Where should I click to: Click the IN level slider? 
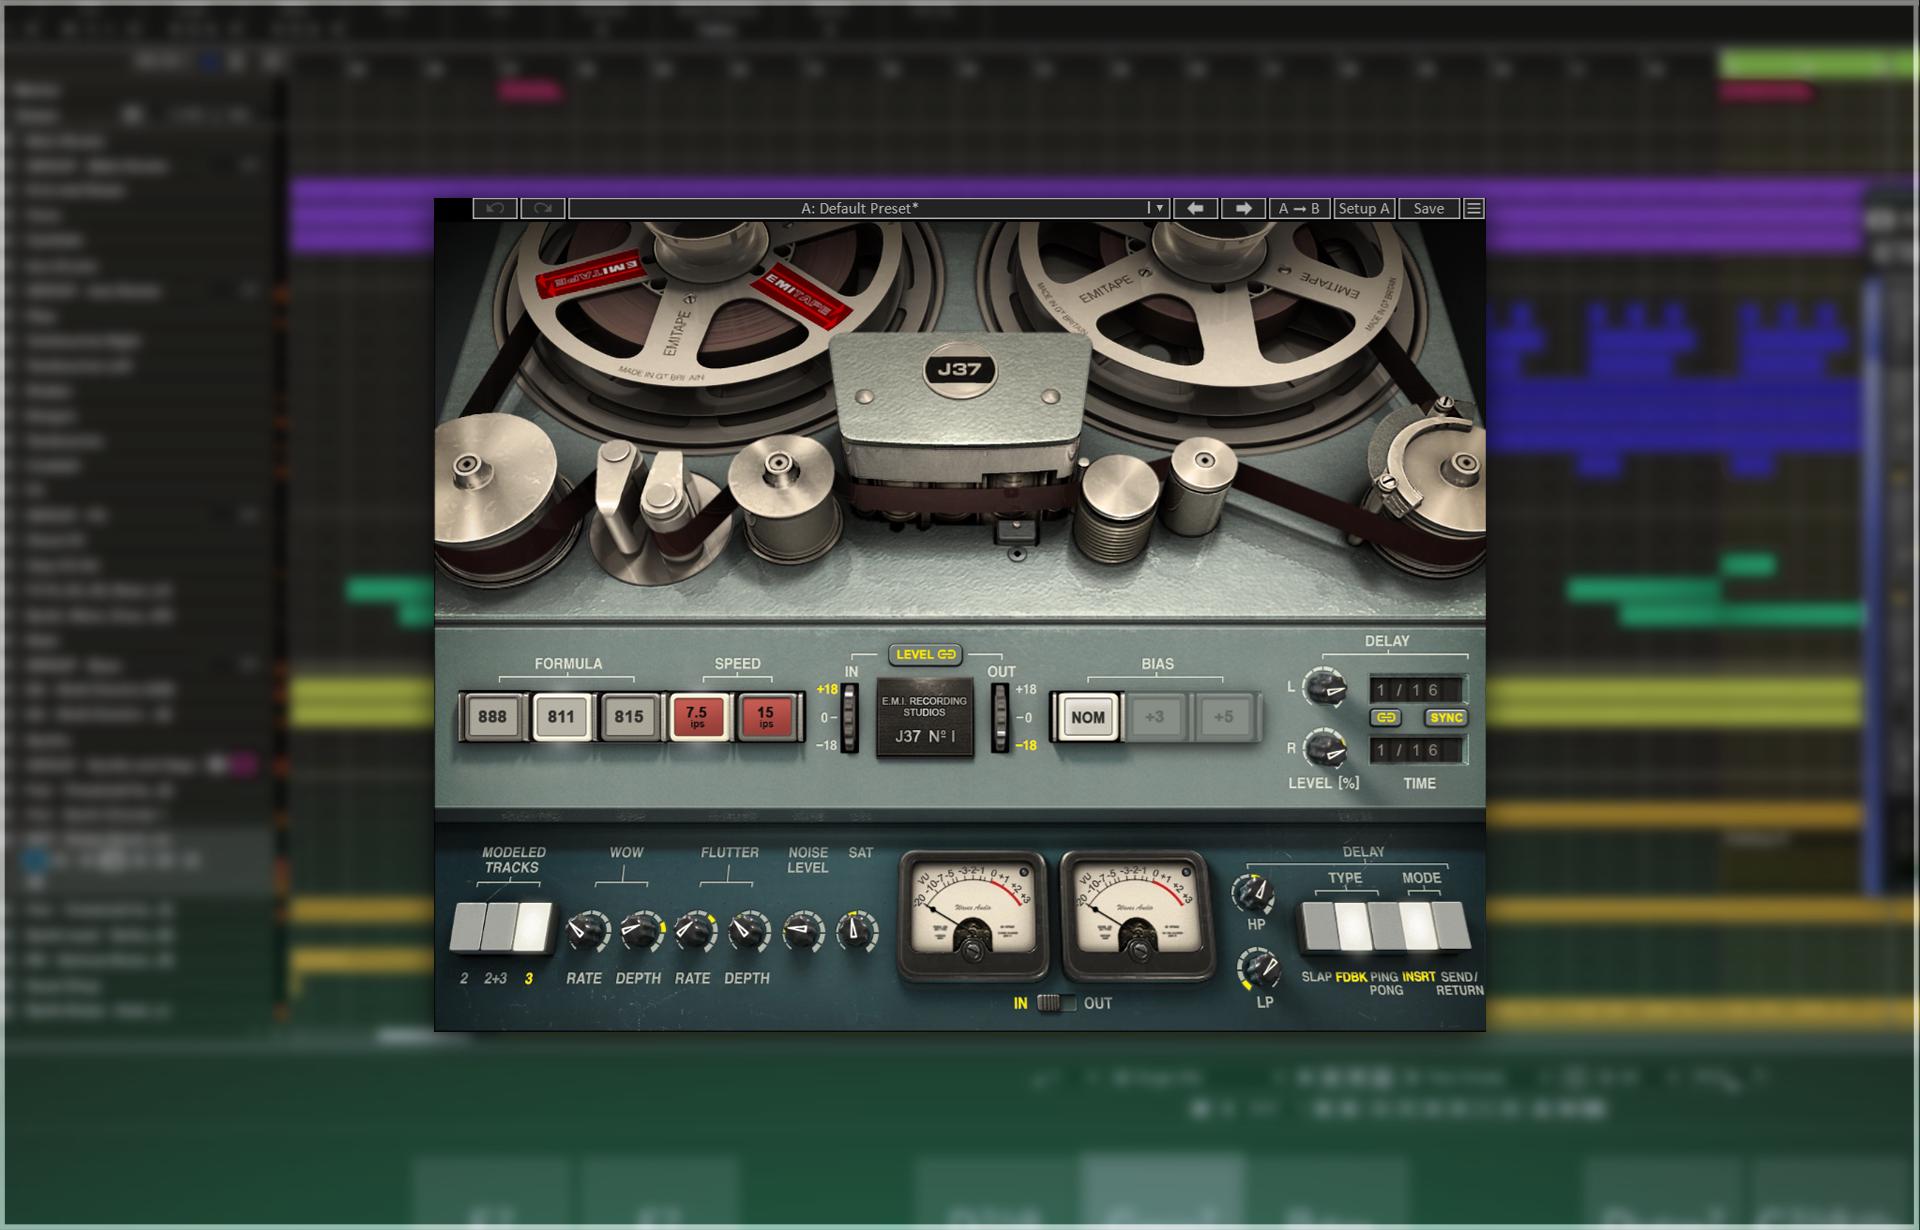coord(849,718)
